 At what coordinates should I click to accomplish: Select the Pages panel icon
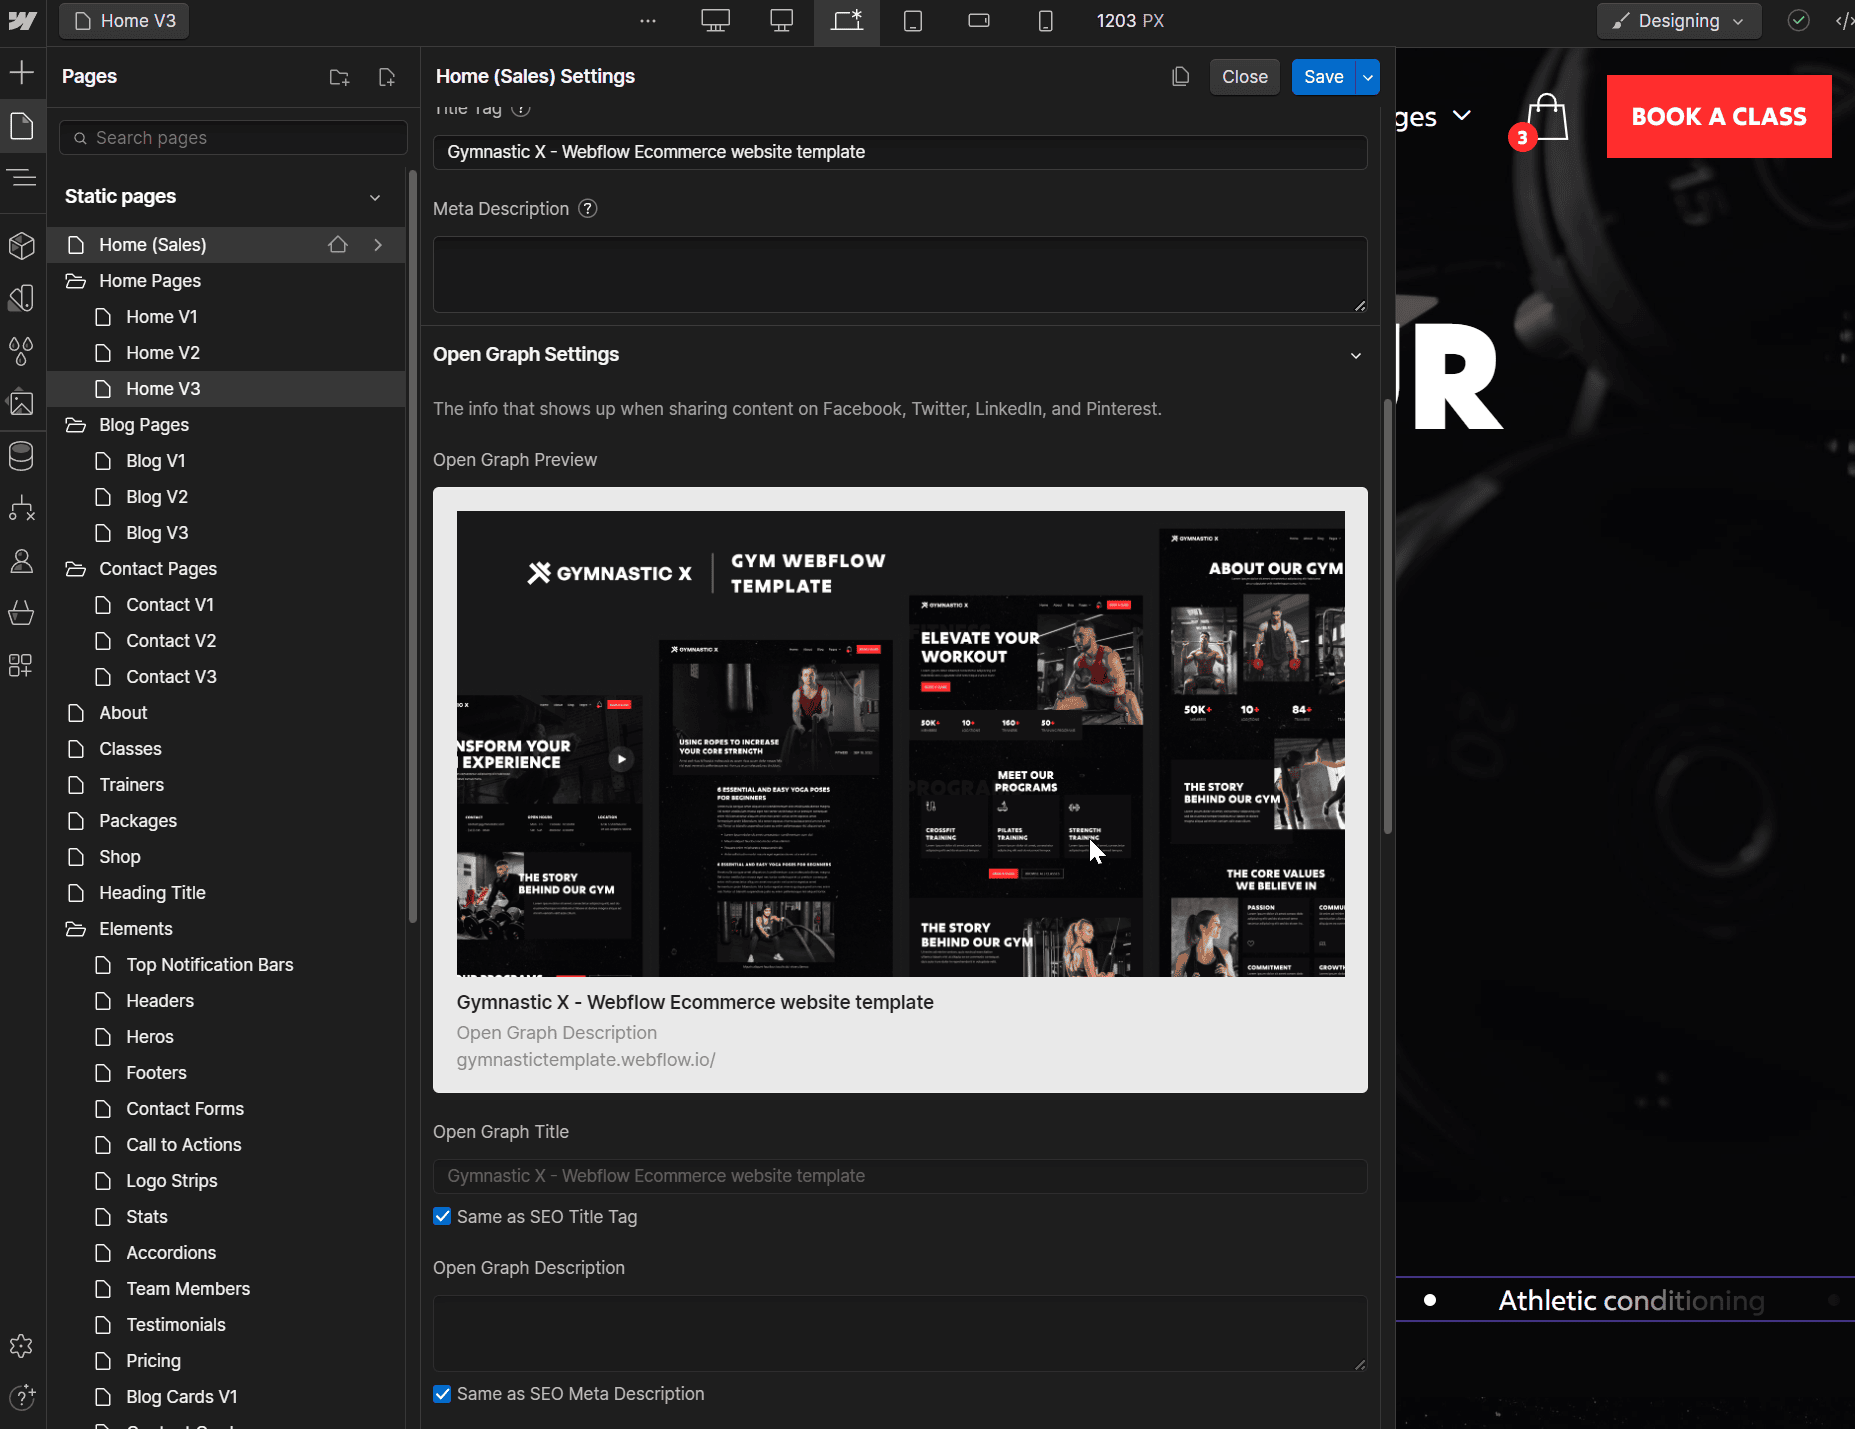(x=22, y=126)
